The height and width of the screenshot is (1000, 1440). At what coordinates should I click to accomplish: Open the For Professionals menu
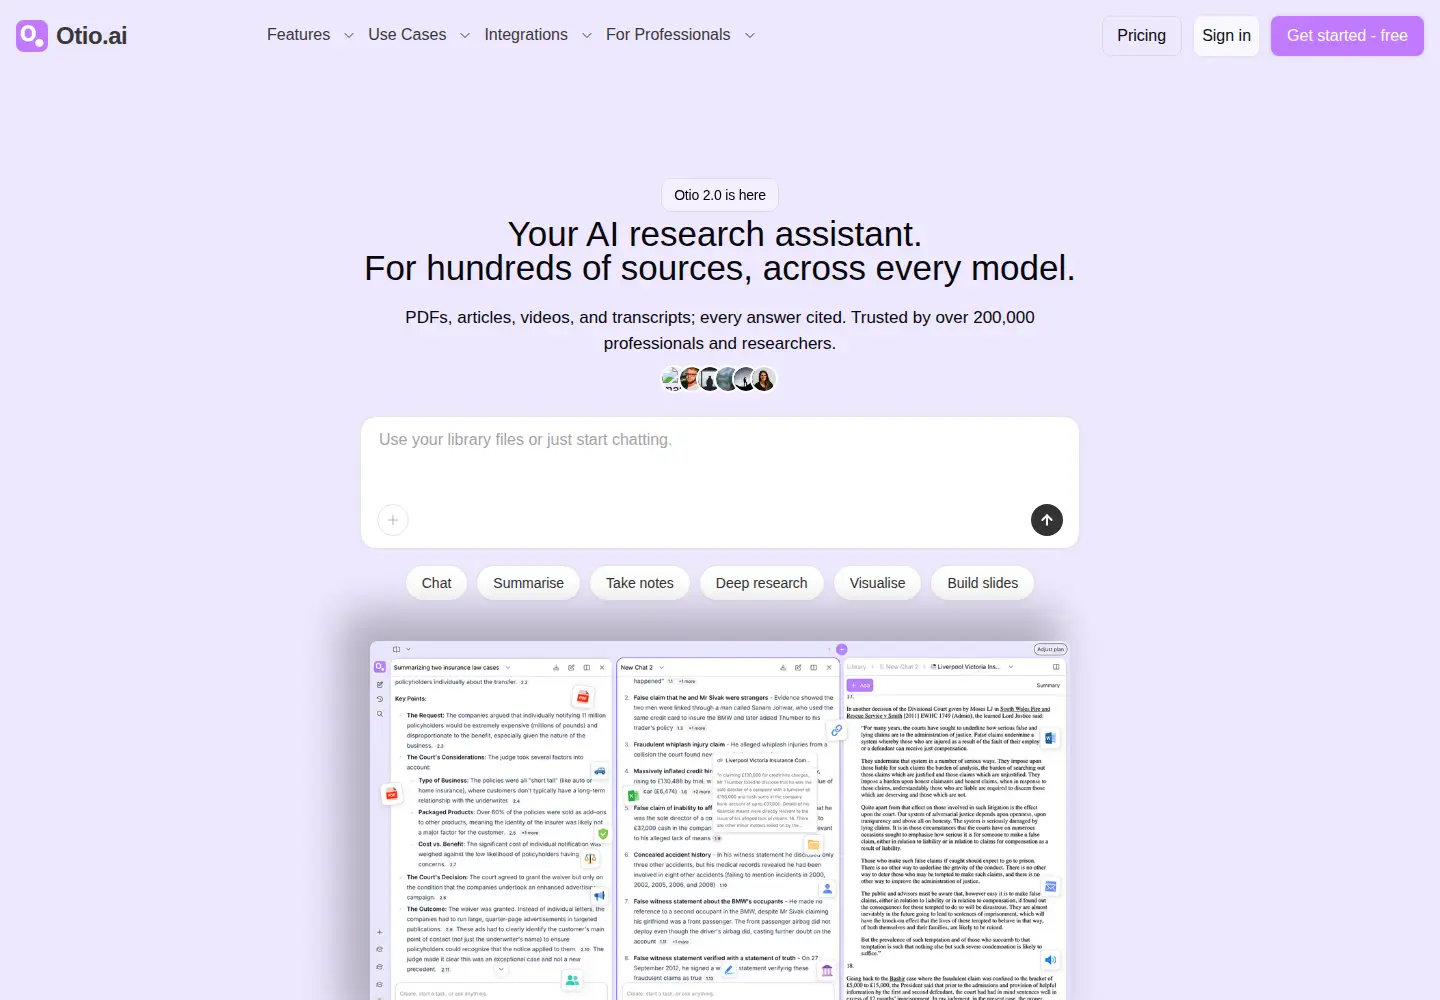(x=680, y=35)
